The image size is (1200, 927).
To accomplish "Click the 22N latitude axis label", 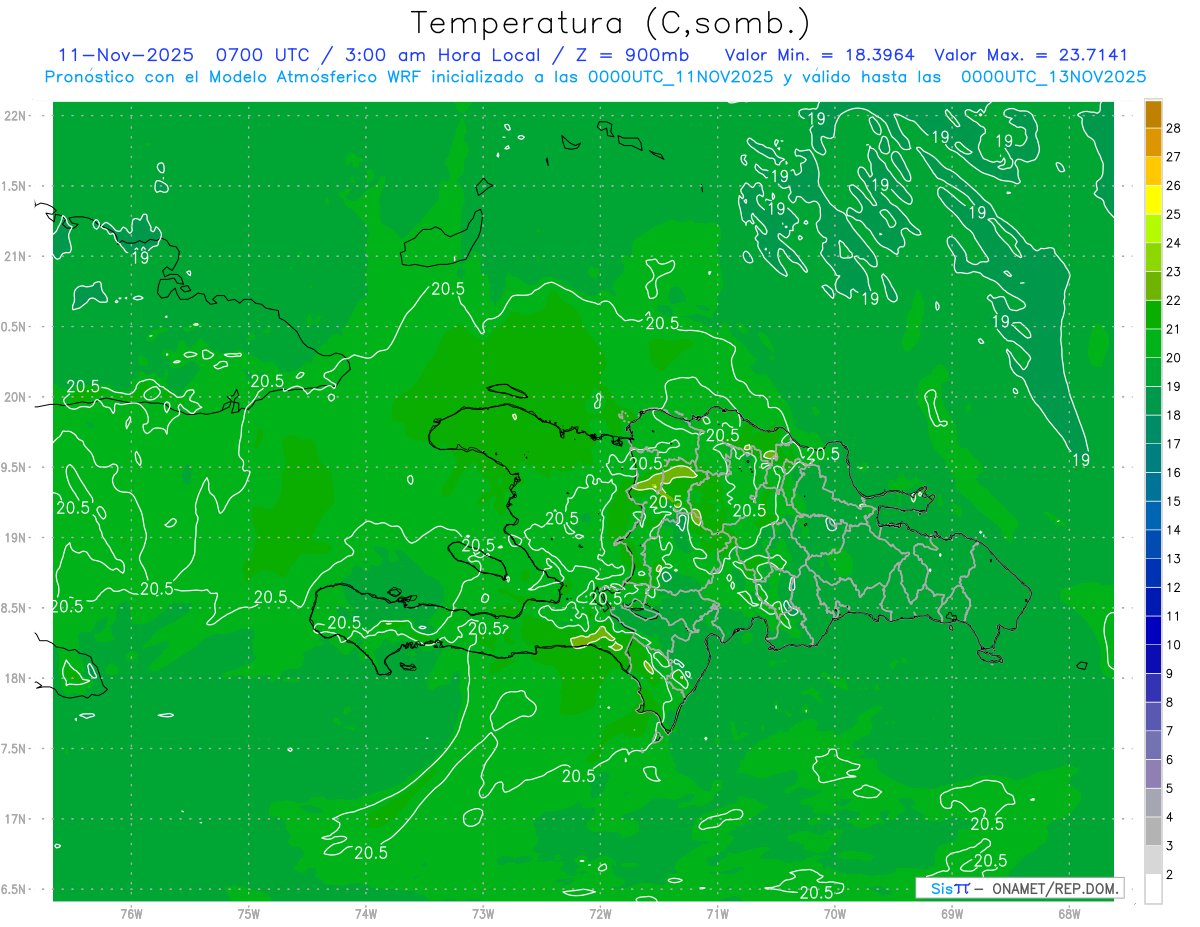I will pos(16,116).
